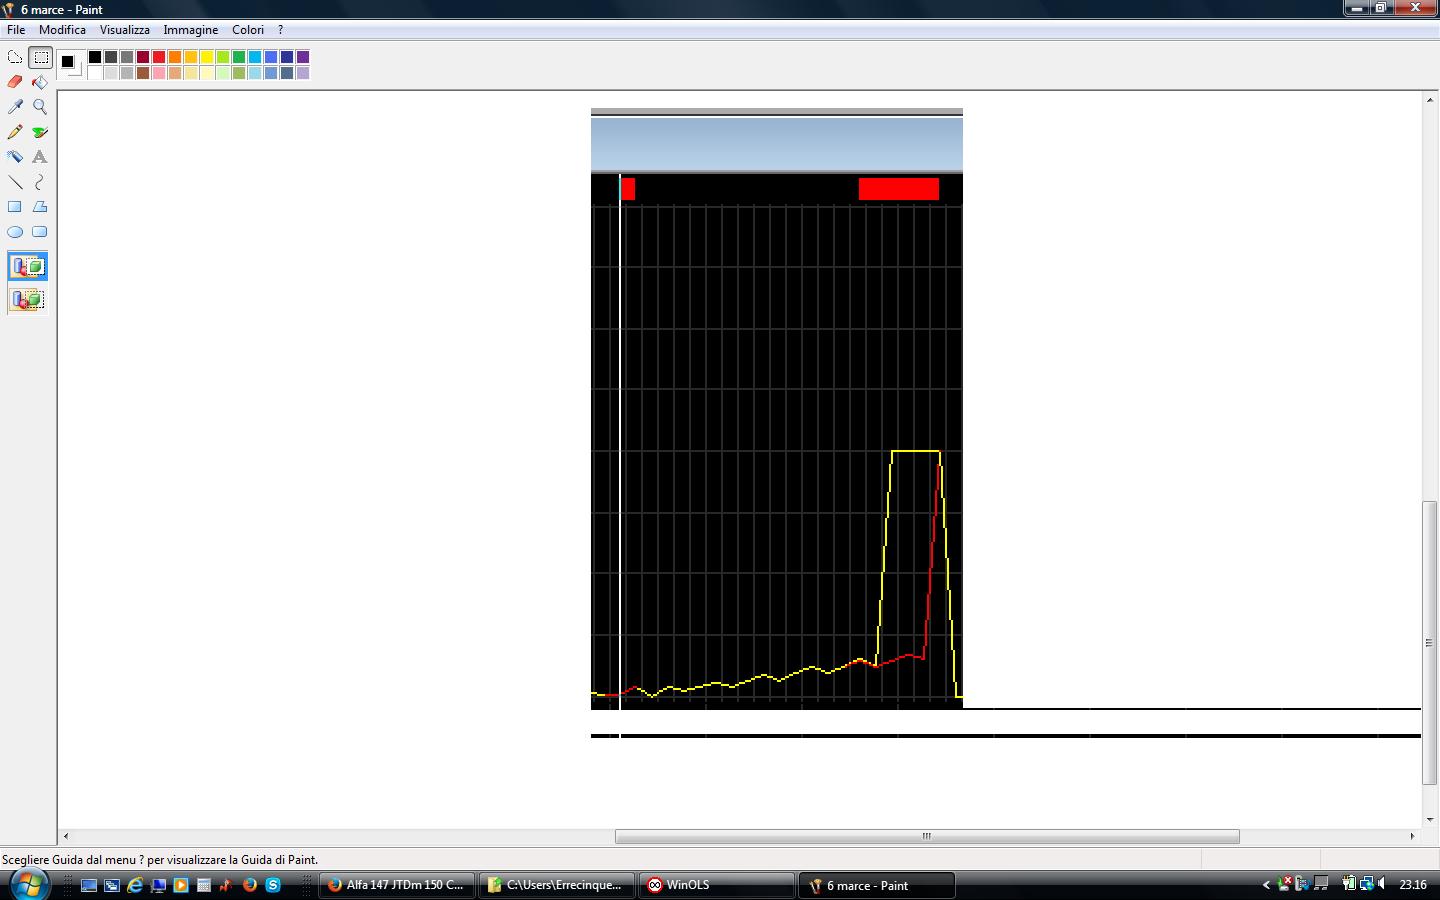Pick the Eraser tool
1440x900 pixels.
[15, 82]
